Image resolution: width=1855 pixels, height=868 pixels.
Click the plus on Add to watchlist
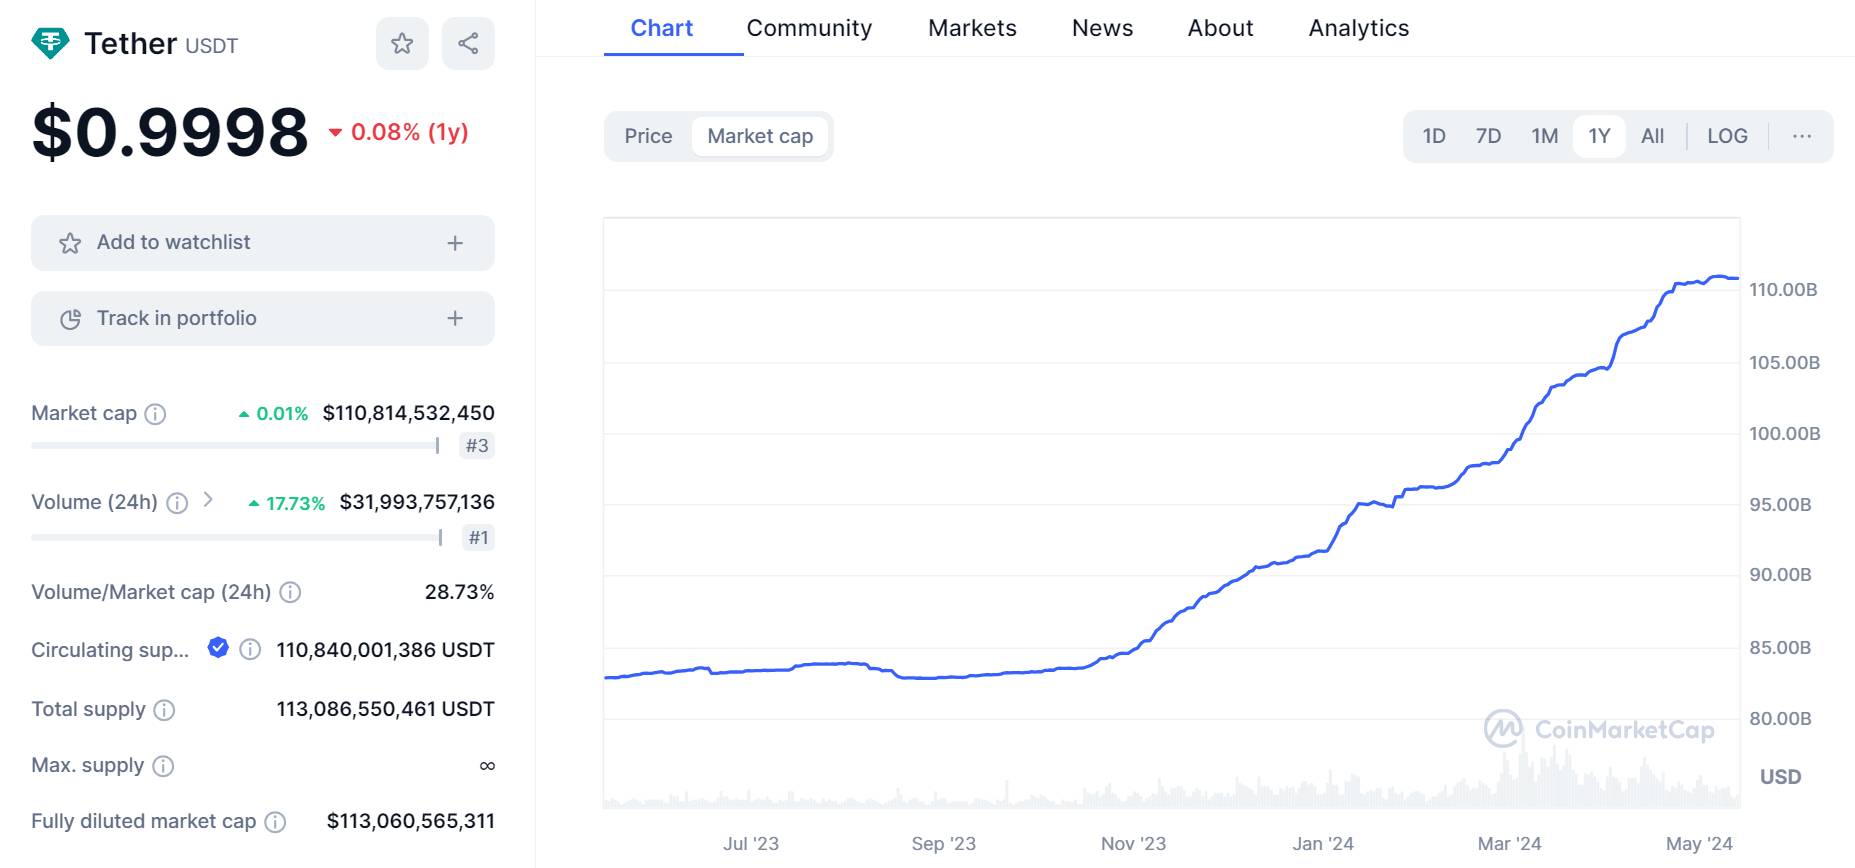coord(455,243)
